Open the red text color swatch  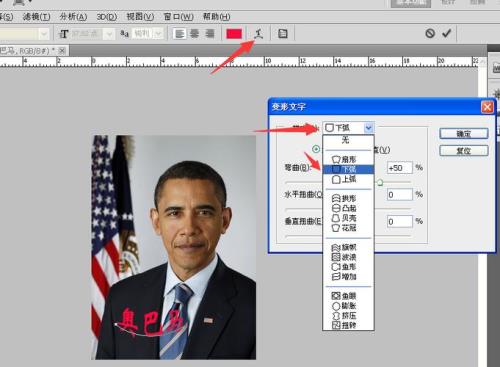point(234,34)
